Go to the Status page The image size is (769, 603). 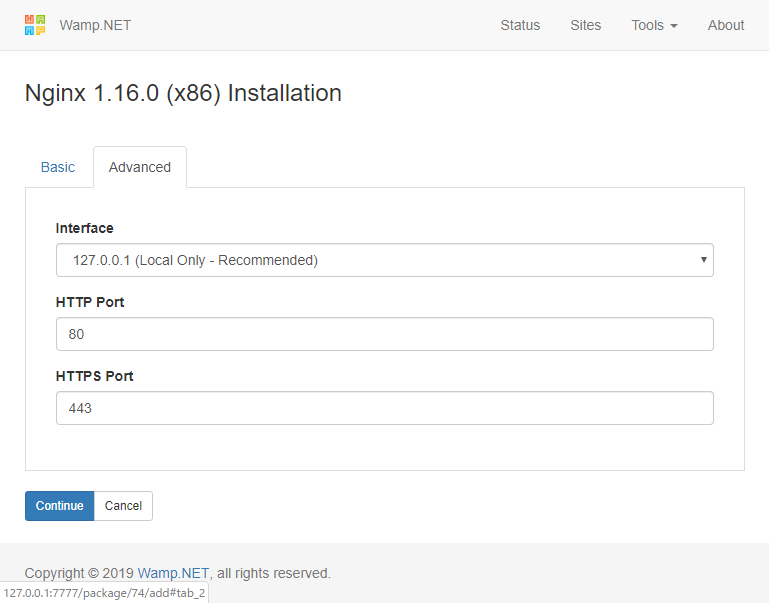tap(520, 25)
